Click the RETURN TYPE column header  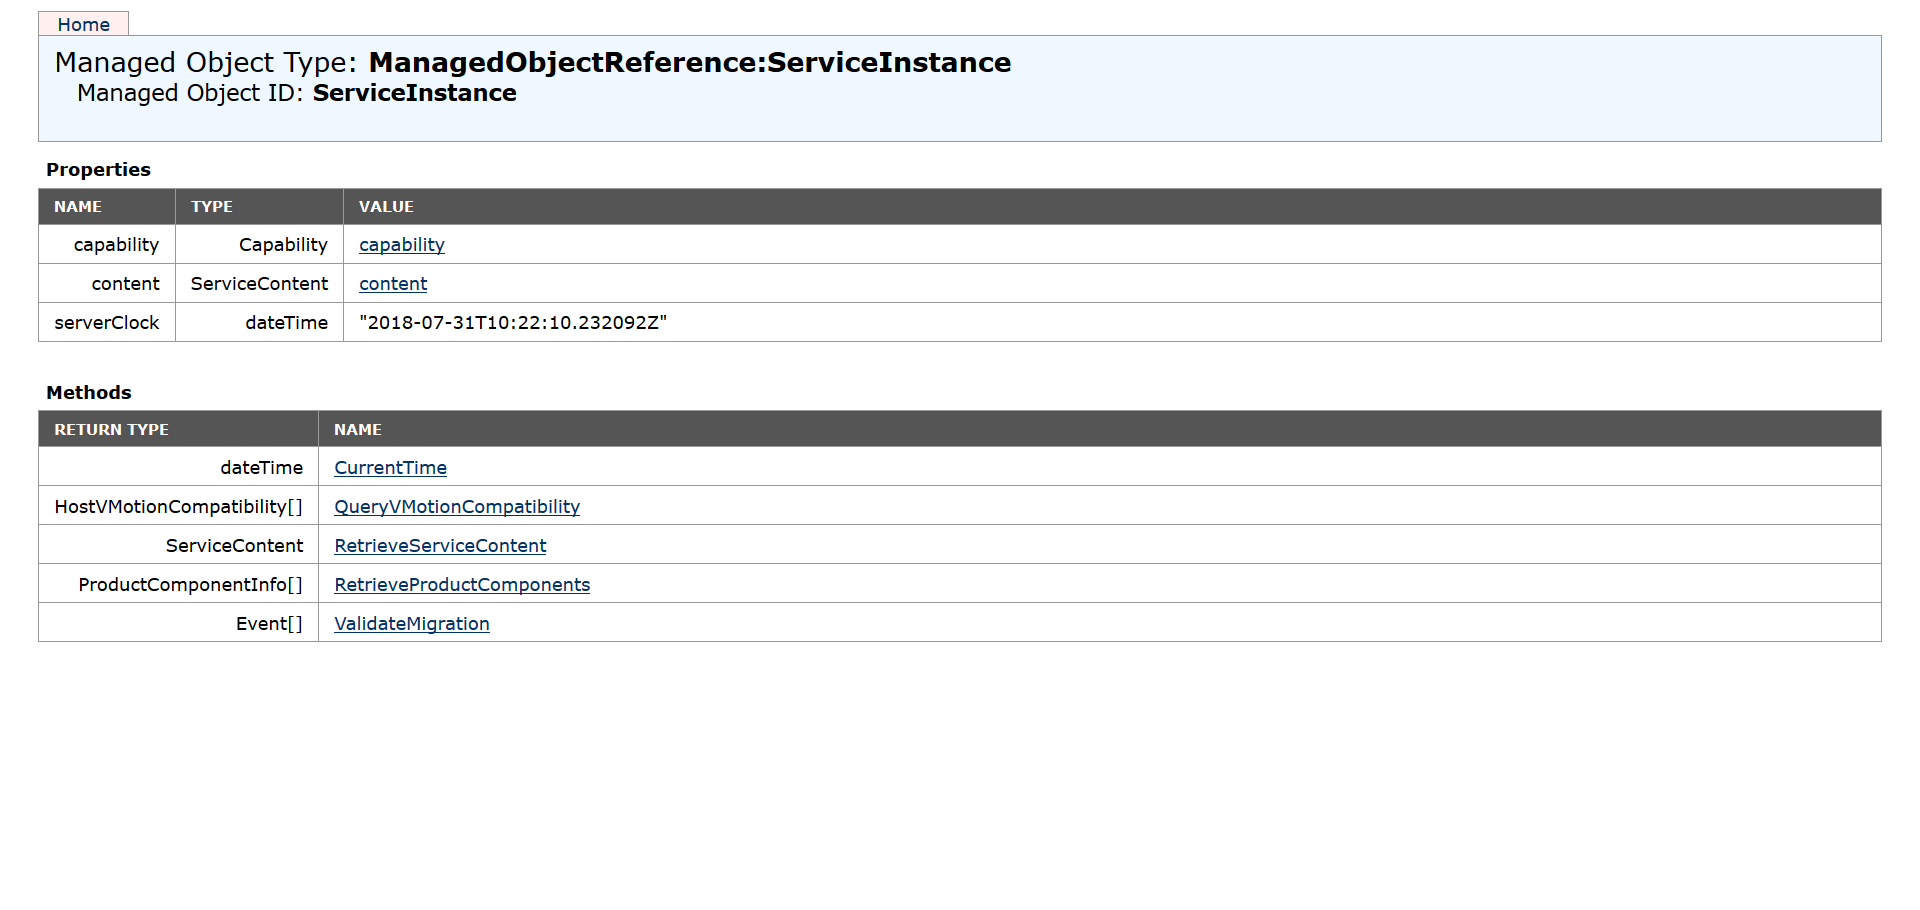pyautogui.click(x=111, y=428)
